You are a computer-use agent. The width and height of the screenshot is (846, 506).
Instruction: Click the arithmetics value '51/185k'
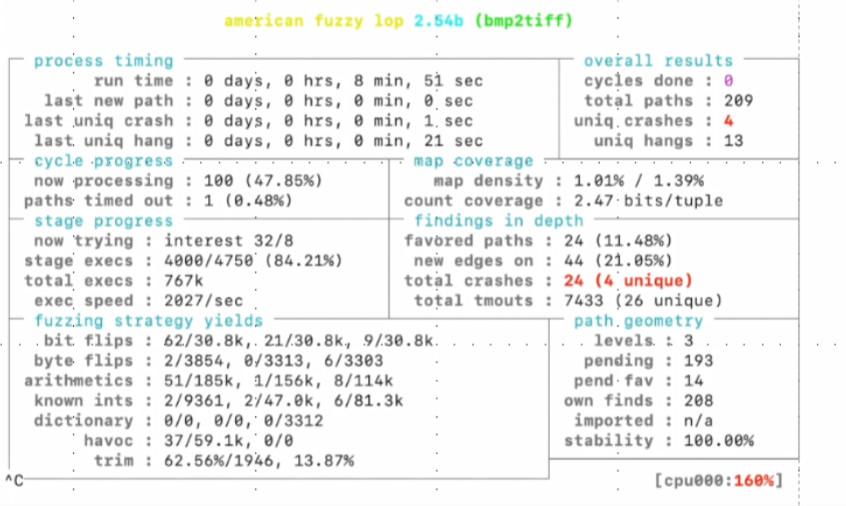click(198, 381)
